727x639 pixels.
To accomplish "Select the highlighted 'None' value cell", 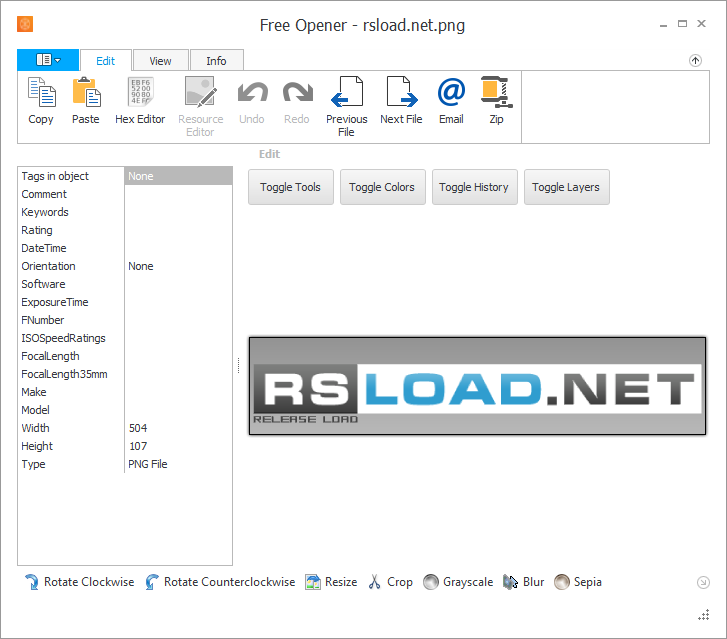I will (179, 176).
